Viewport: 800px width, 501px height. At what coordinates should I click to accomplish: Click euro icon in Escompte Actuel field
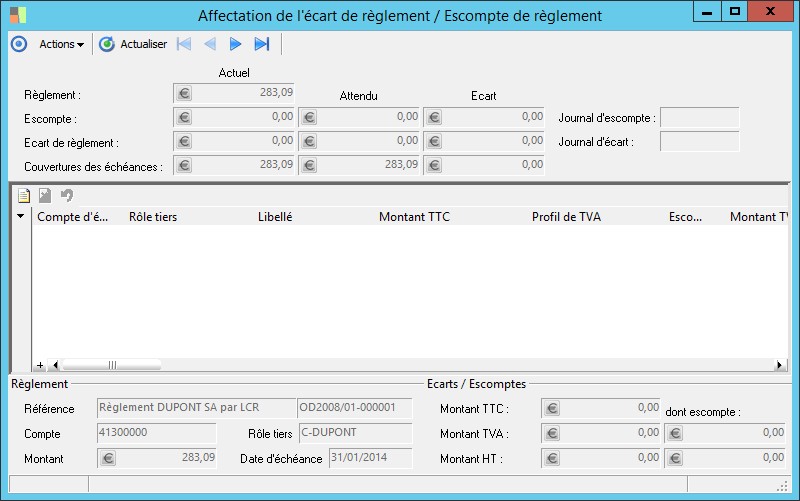184,117
